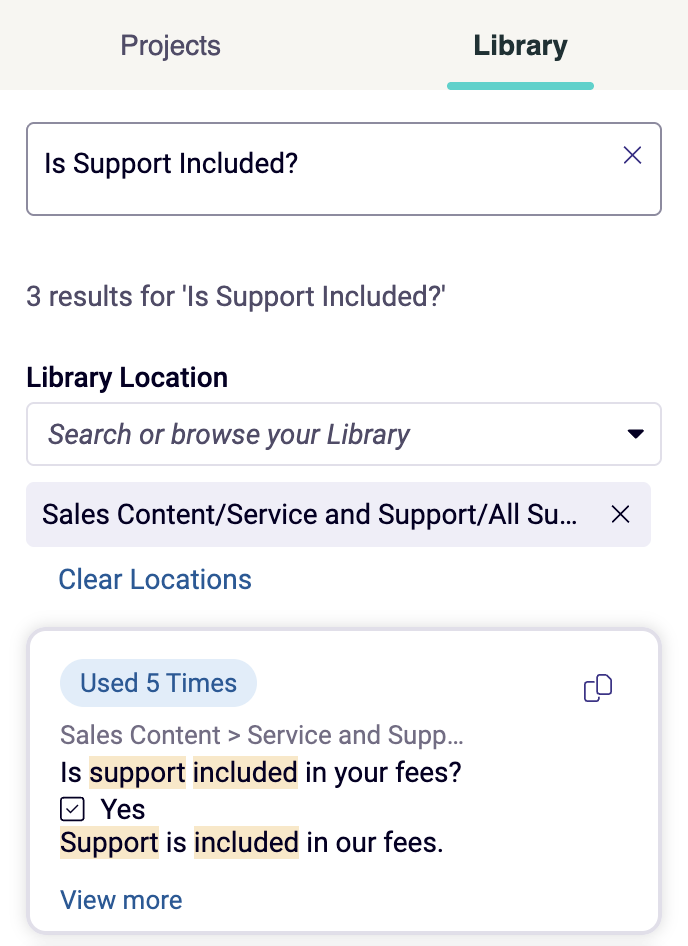Select the Library tab
The width and height of the screenshot is (688, 946).
520,46
